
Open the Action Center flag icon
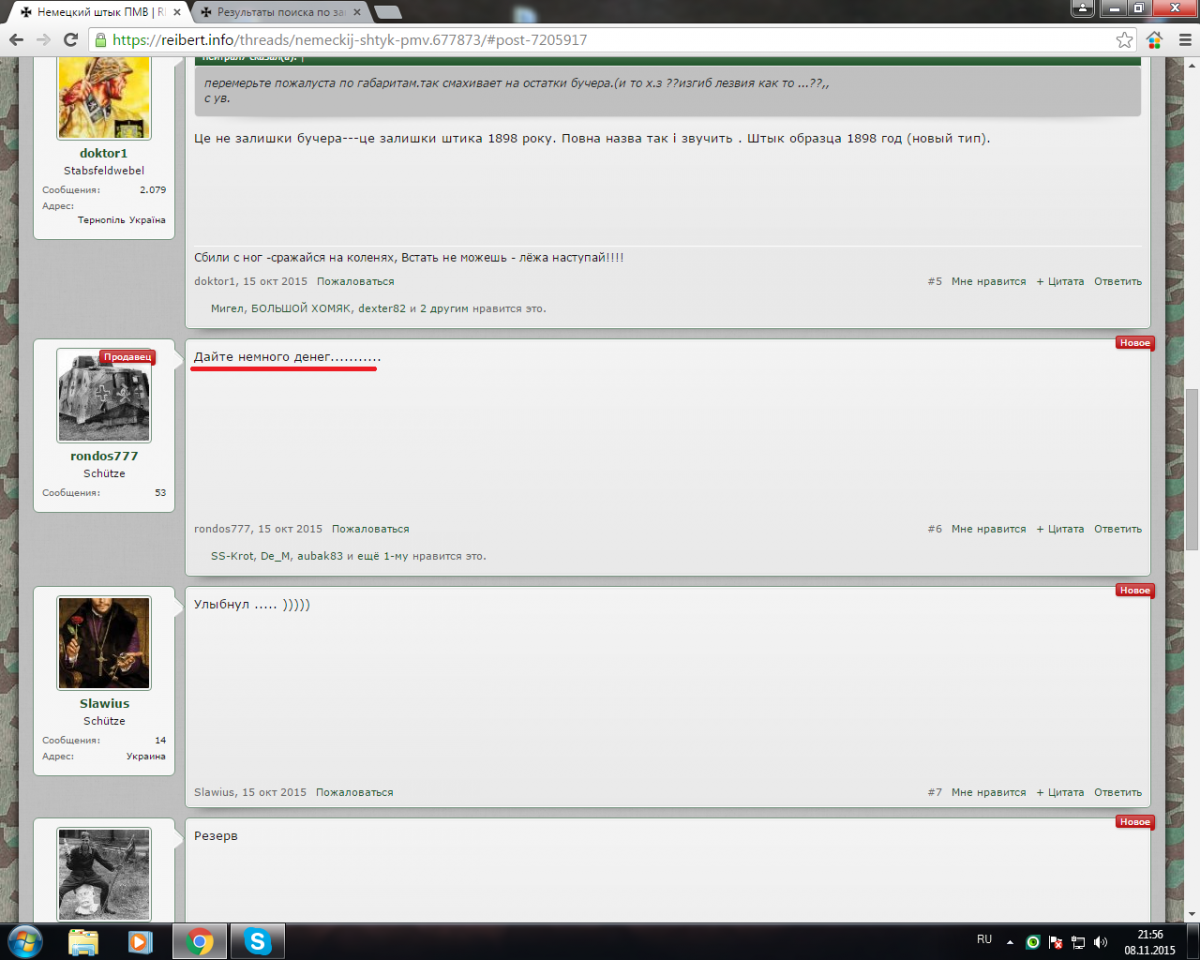(1055, 942)
